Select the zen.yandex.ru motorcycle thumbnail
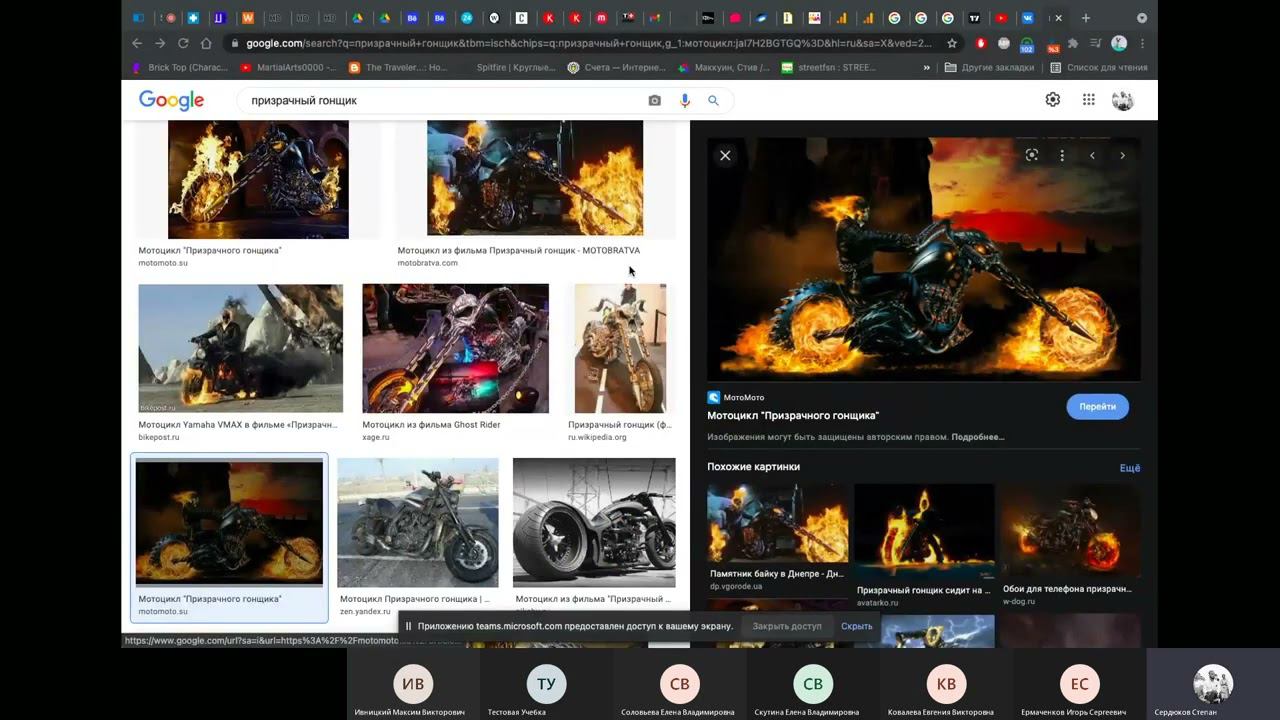The height and width of the screenshot is (720, 1280). pos(418,522)
